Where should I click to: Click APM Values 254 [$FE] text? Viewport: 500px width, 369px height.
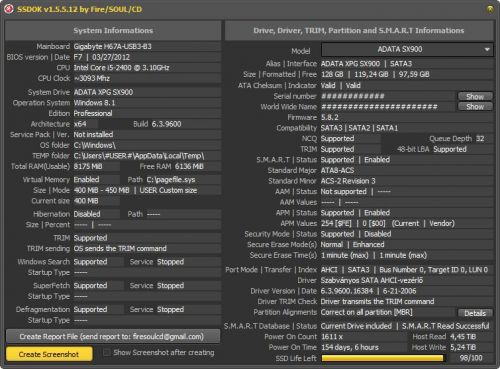(x=336, y=223)
